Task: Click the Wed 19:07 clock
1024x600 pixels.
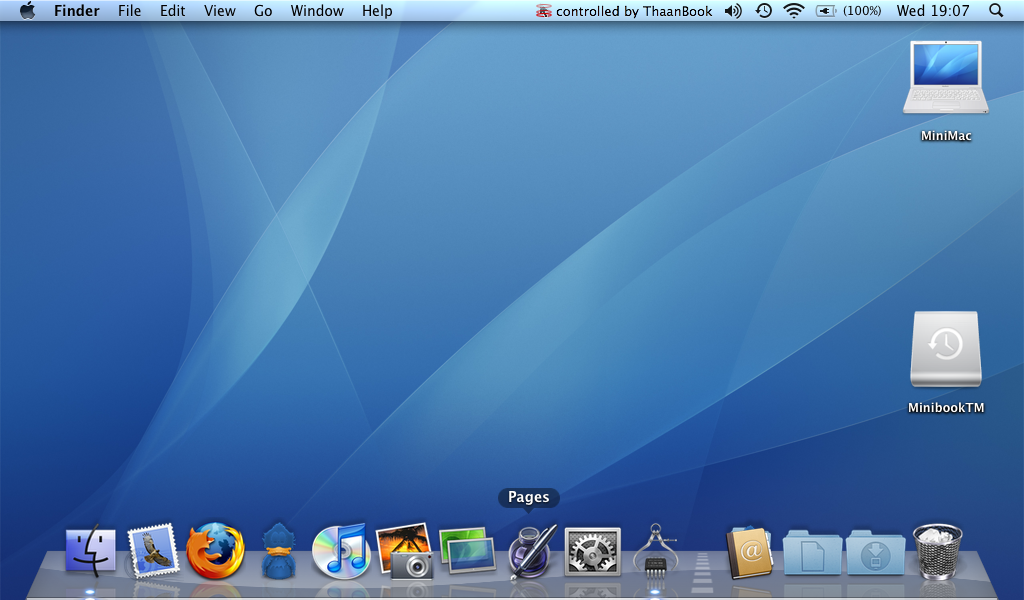Action: 933,10
